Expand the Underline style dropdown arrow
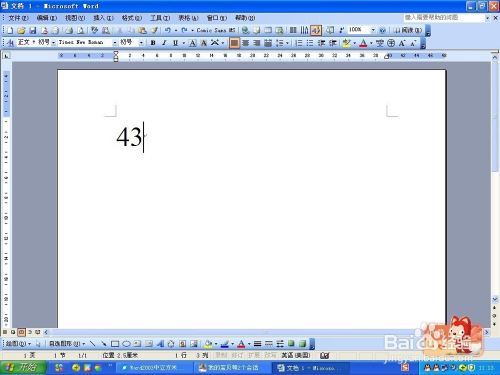The image size is (500, 375). 183,43
